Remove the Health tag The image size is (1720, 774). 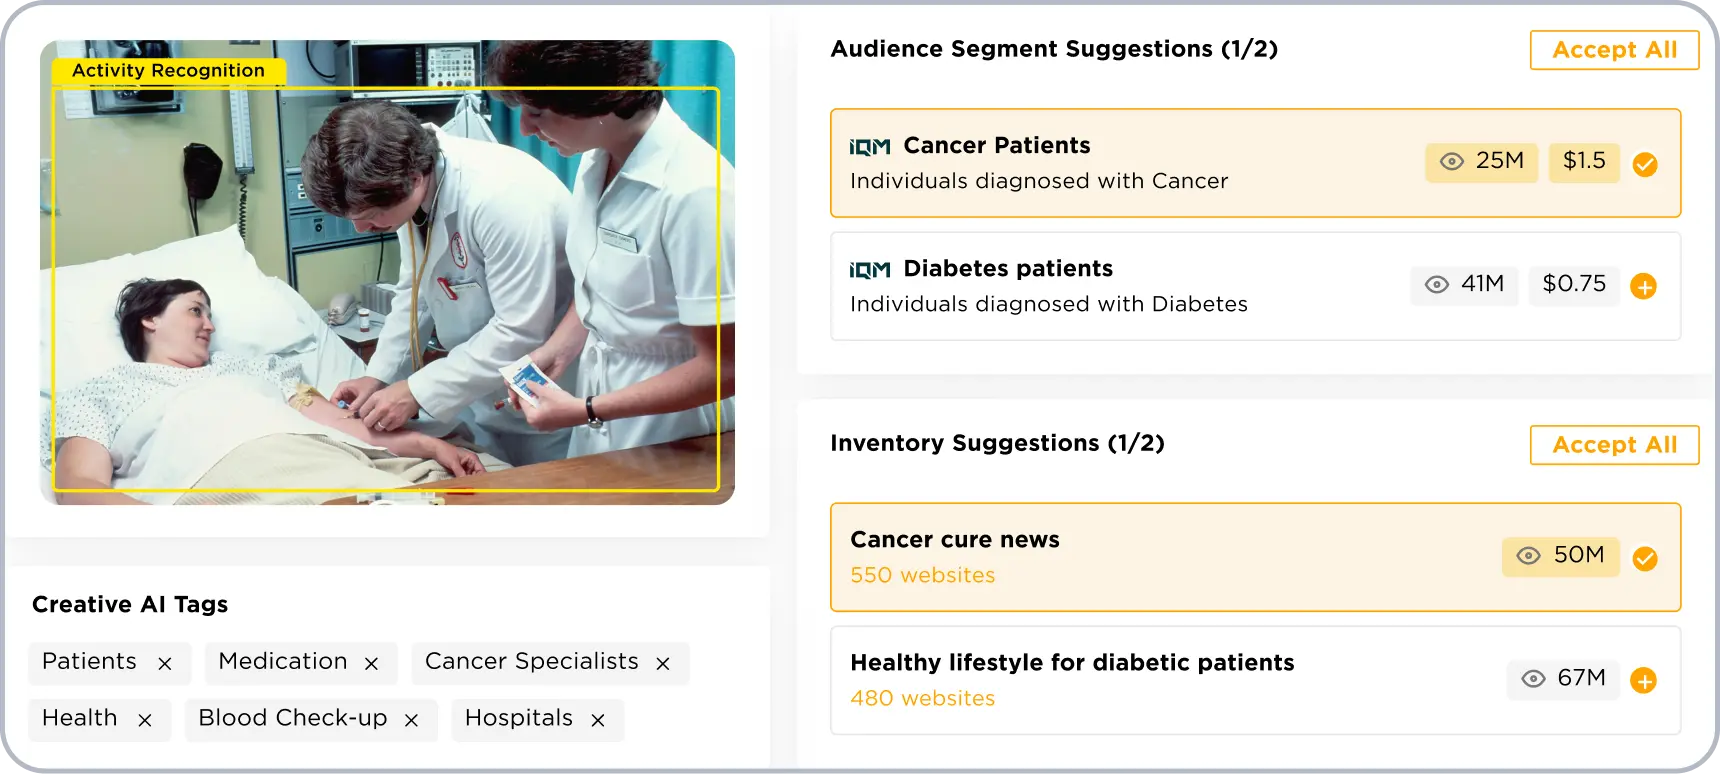(145, 720)
